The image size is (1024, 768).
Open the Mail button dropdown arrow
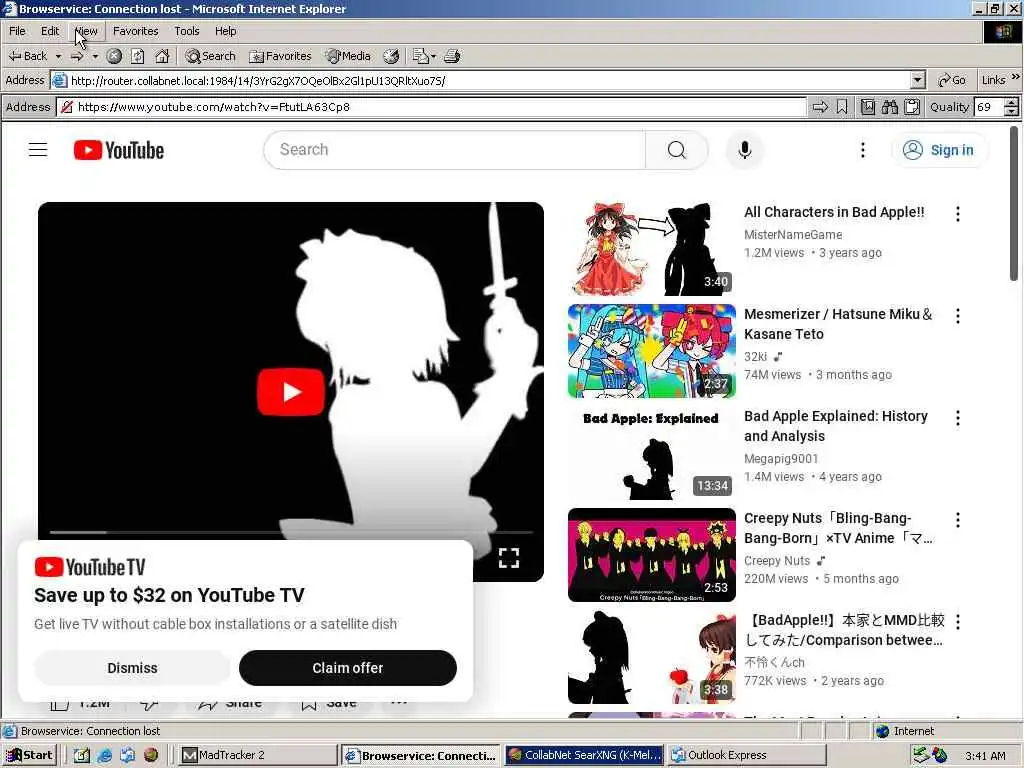(x=433, y=56)
